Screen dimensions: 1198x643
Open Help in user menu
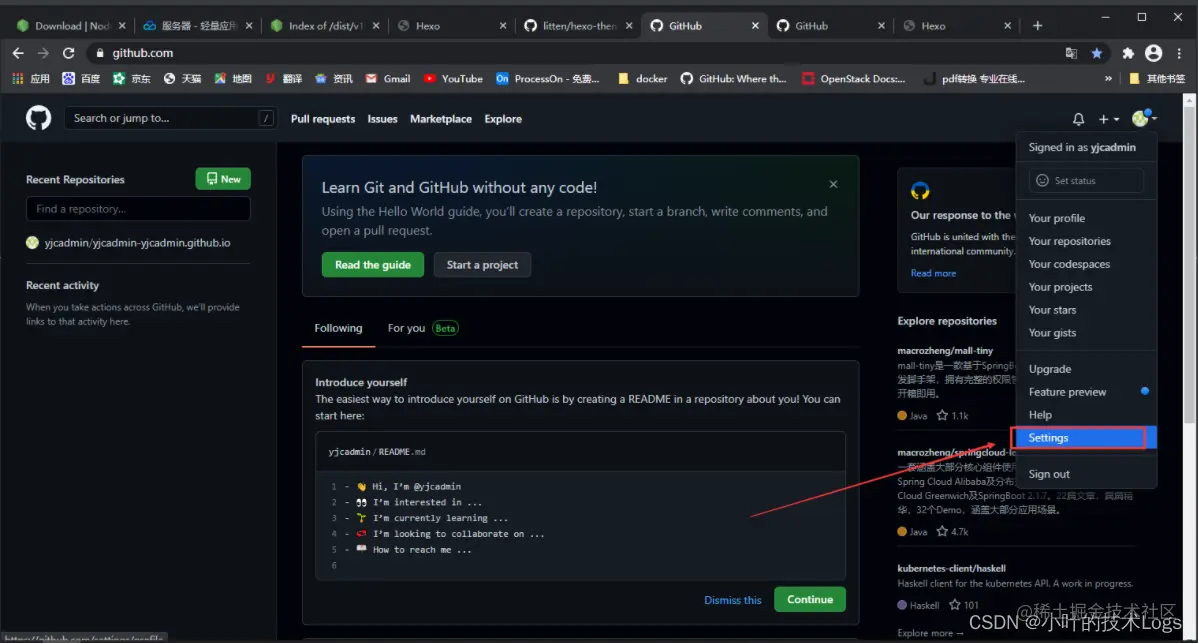coord(1086,415)
